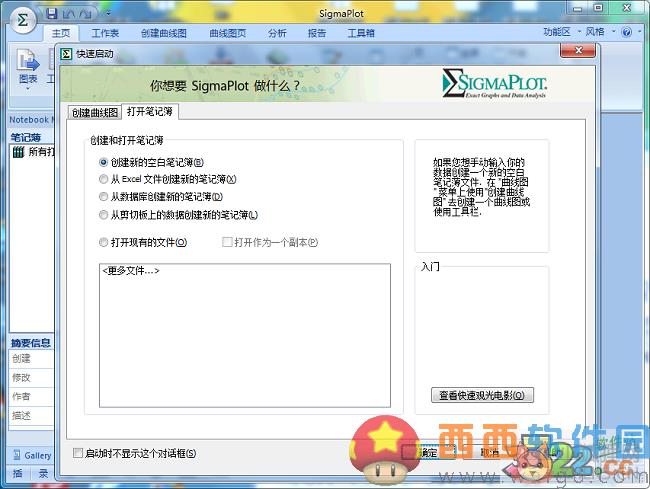Open the 工具箱 ribbon tab

[x=361, y=33]
